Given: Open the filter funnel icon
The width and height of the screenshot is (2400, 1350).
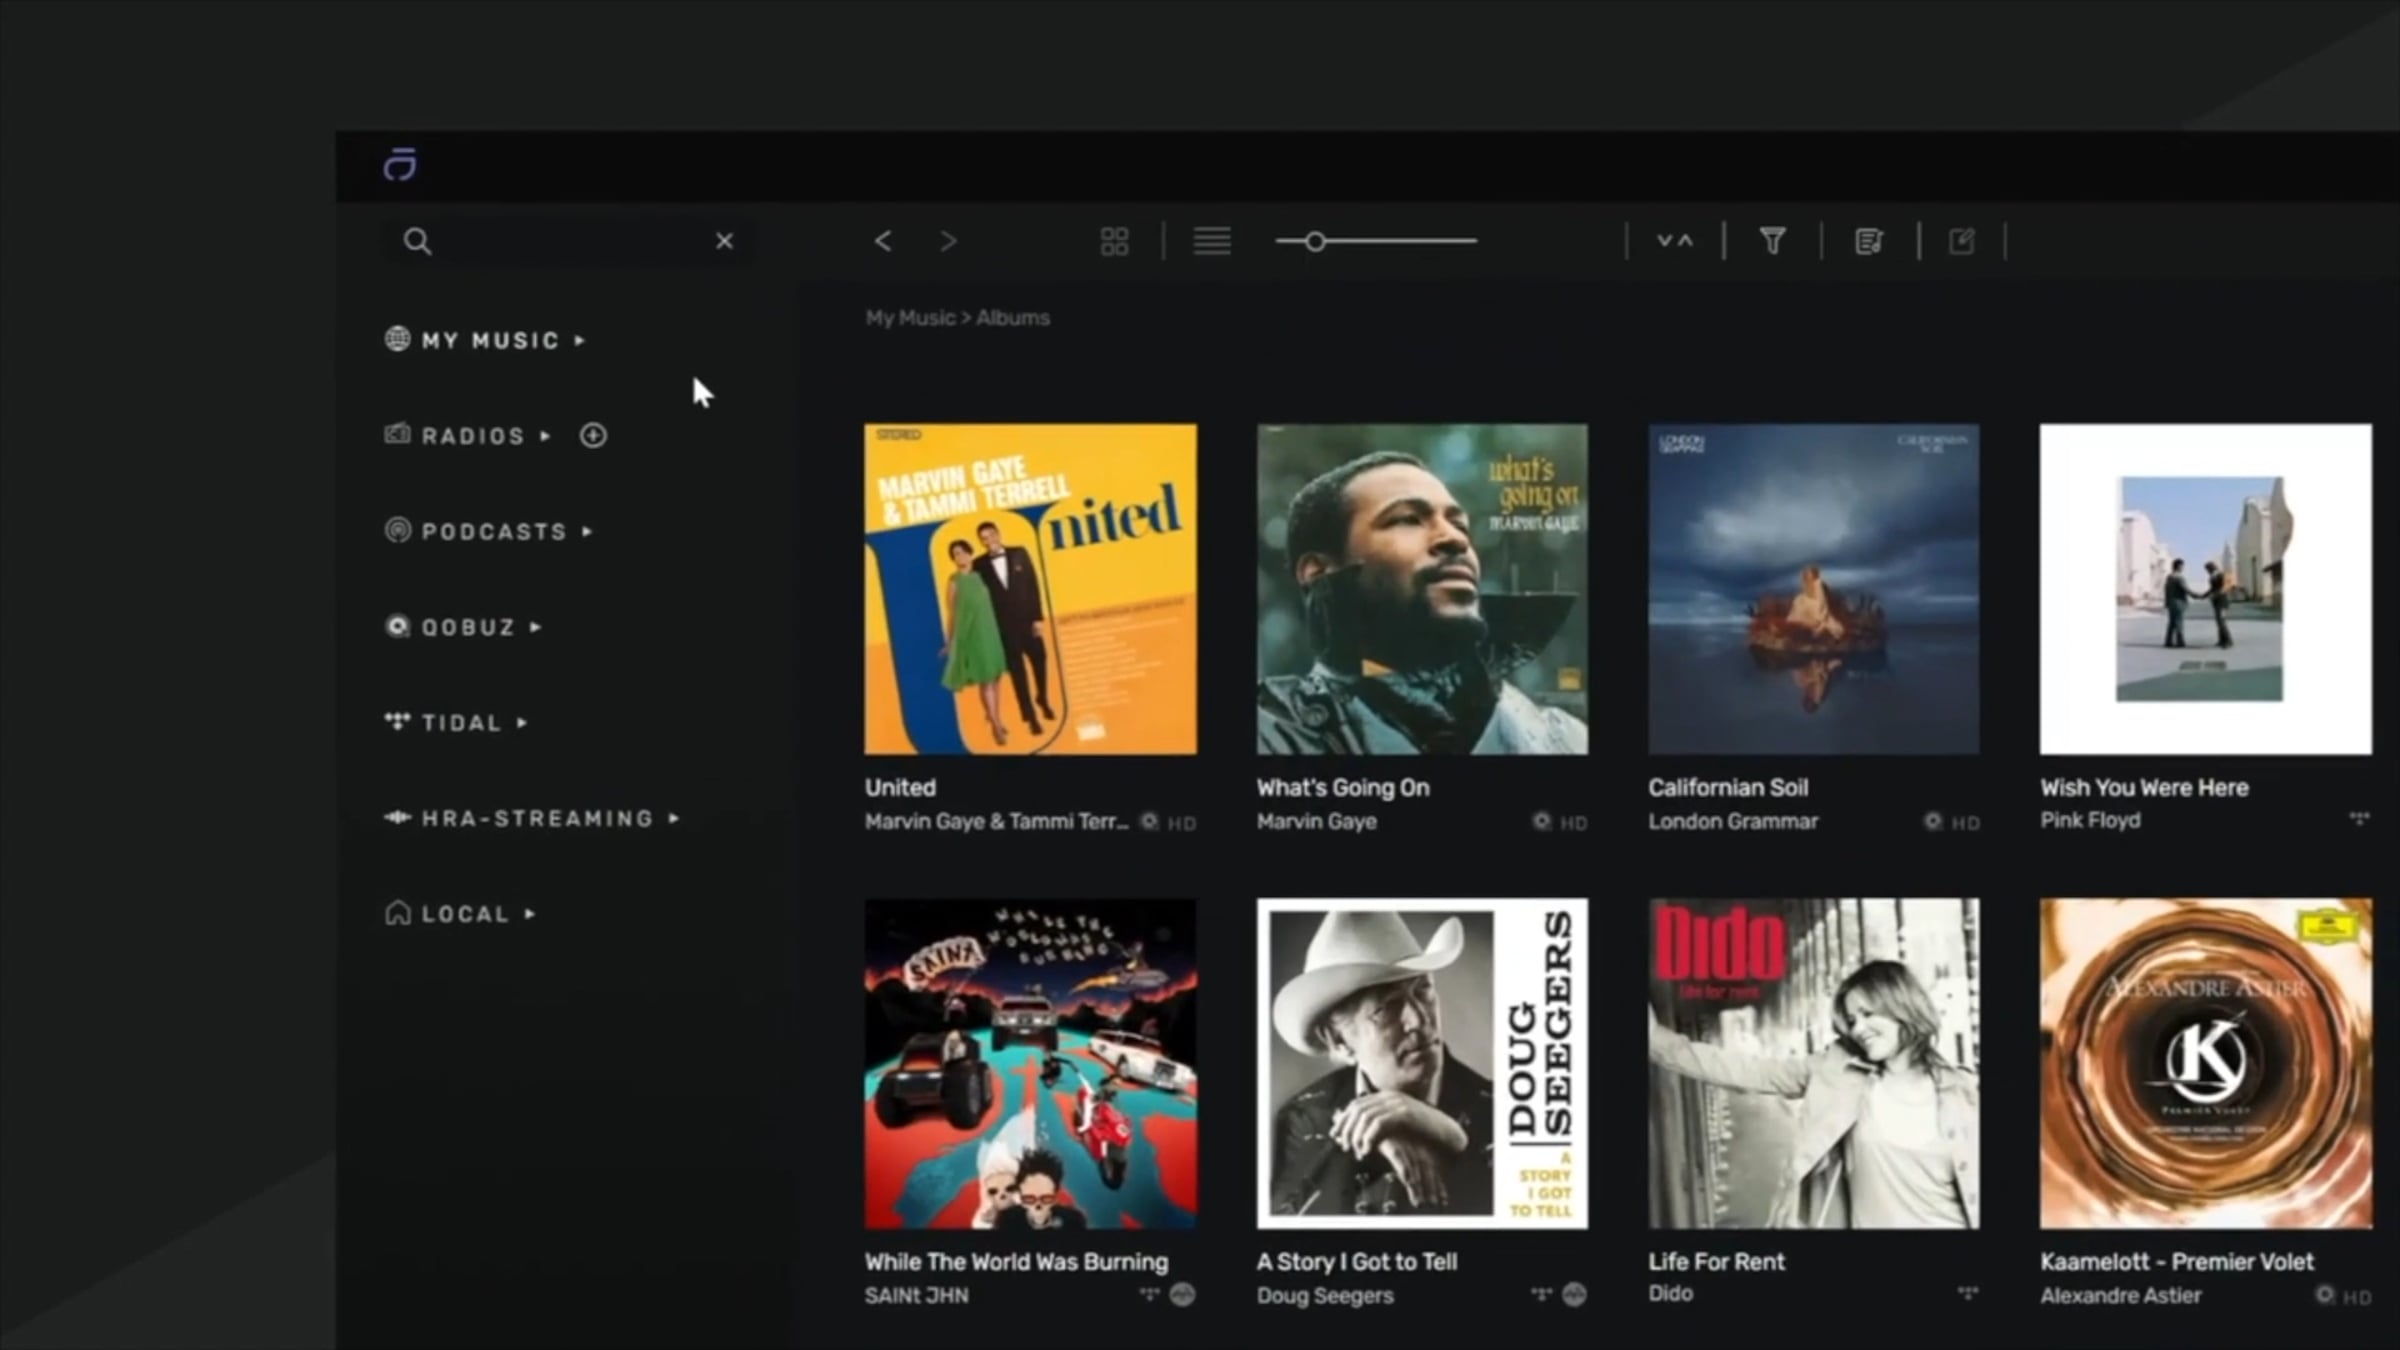Looking at the screenshot, I should pos(1772,241).
